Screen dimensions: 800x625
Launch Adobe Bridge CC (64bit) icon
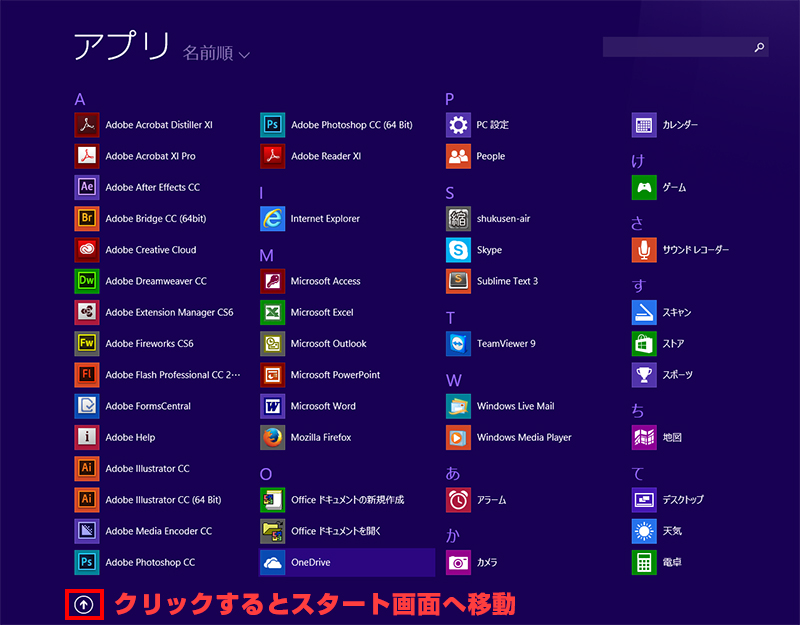[87, 218]
